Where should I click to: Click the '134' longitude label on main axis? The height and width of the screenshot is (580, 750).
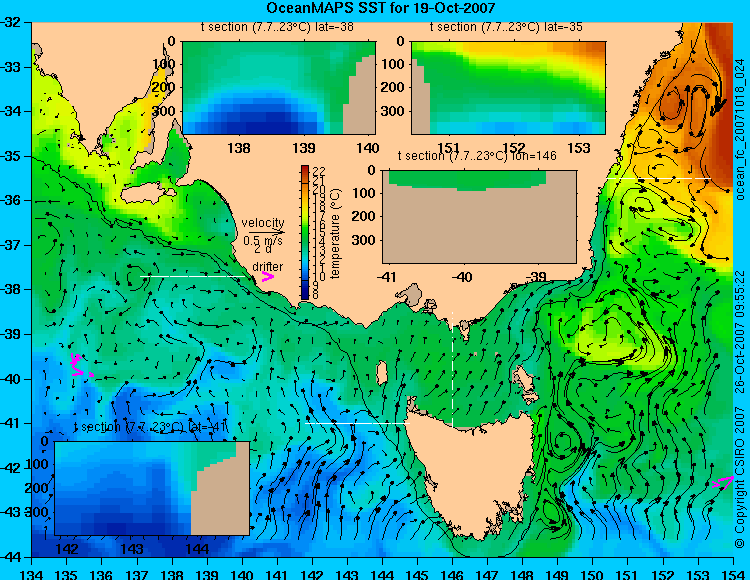(32, 573)
